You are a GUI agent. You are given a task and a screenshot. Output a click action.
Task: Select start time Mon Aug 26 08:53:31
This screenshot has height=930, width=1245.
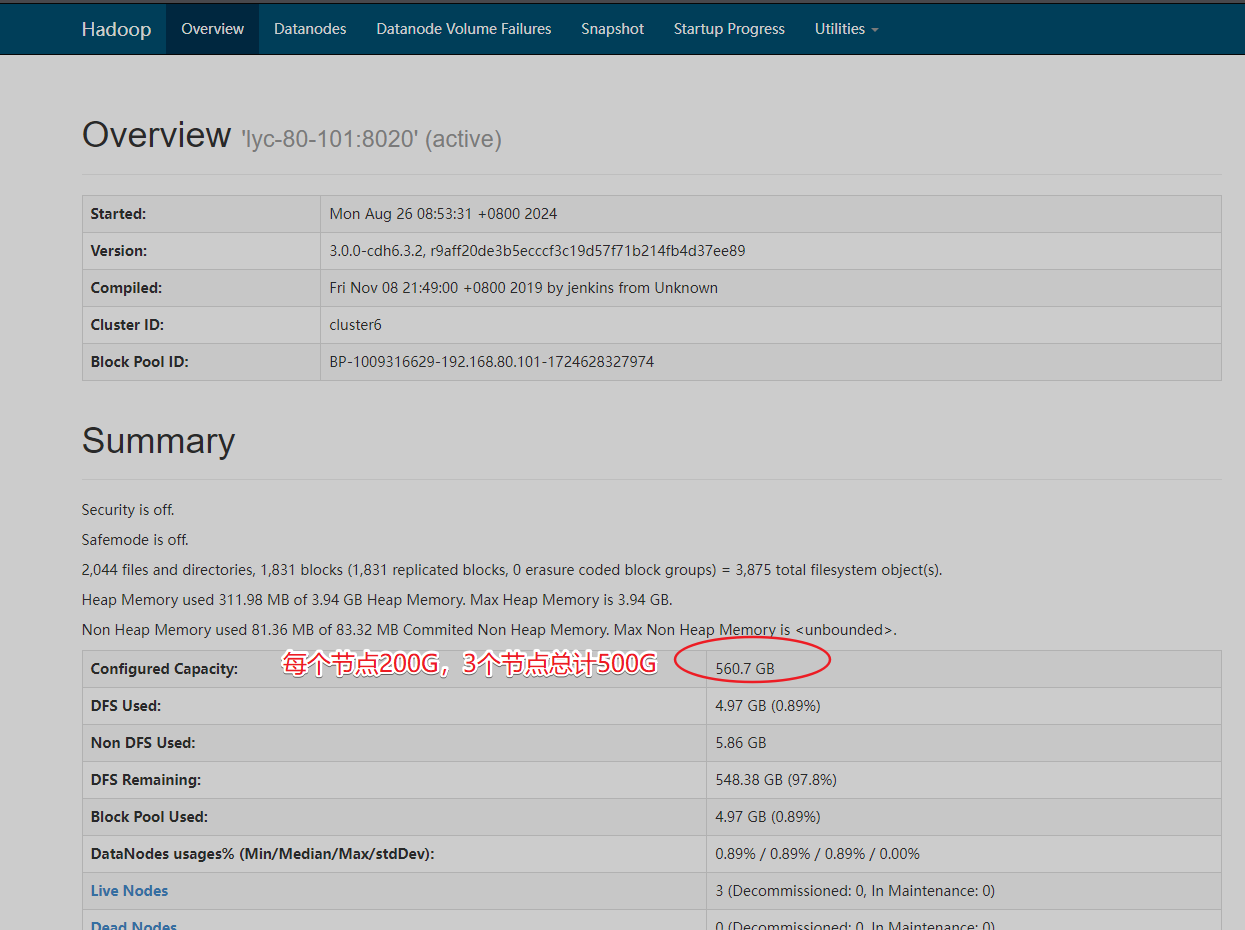(x=443, y=213)
